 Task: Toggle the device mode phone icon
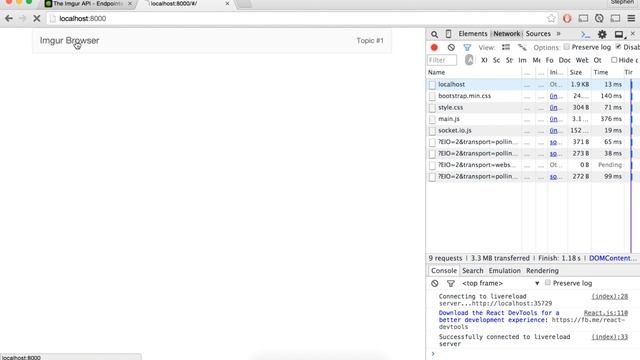(448, 34)
